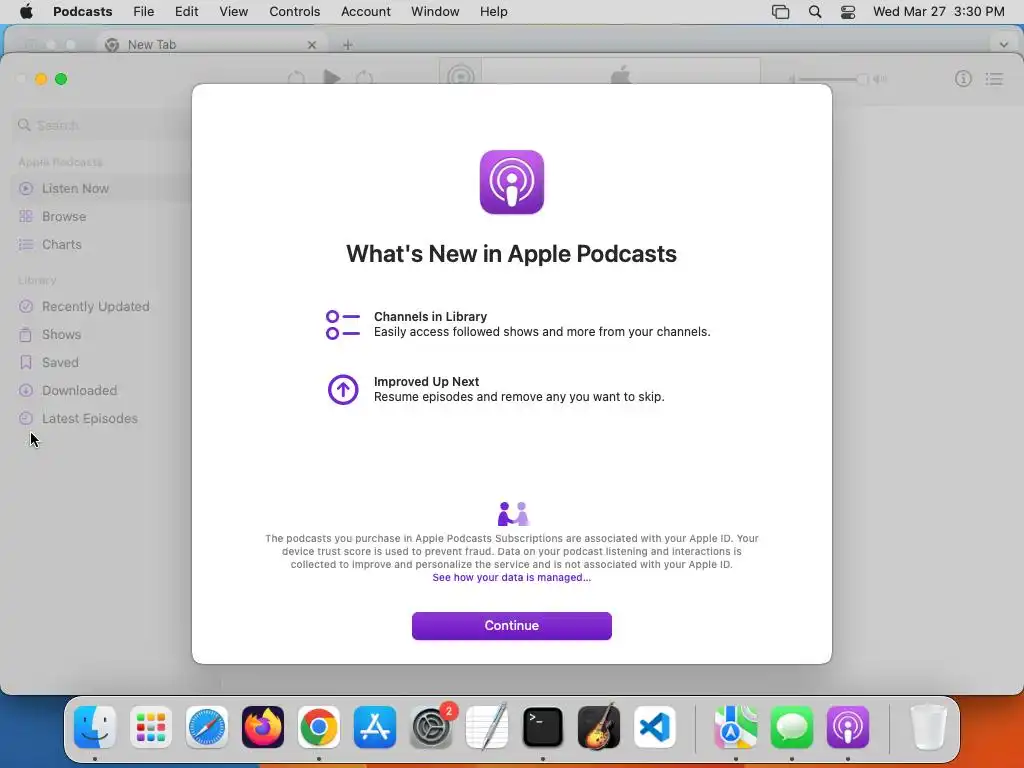Open Charts in the sidebar
The image size is (1024, 768).
click(62, 244)
